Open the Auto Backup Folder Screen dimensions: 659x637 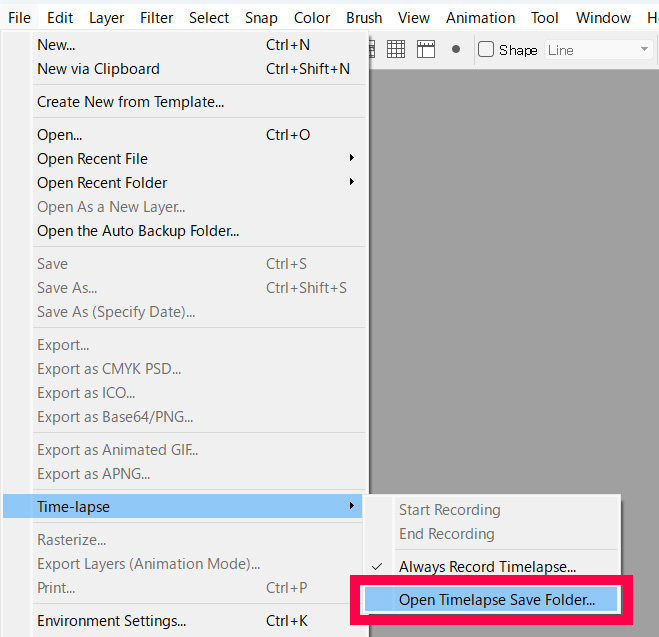coord(138,231)
